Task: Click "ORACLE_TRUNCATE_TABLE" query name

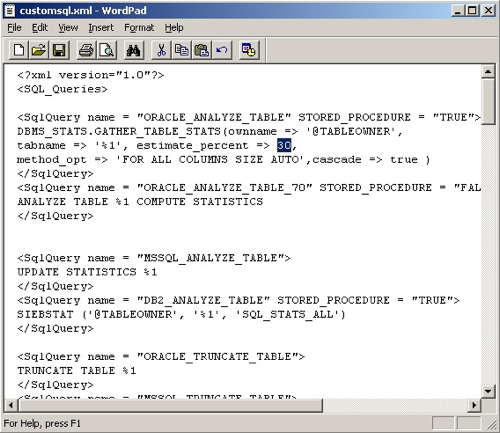Action: coord(217,357)
